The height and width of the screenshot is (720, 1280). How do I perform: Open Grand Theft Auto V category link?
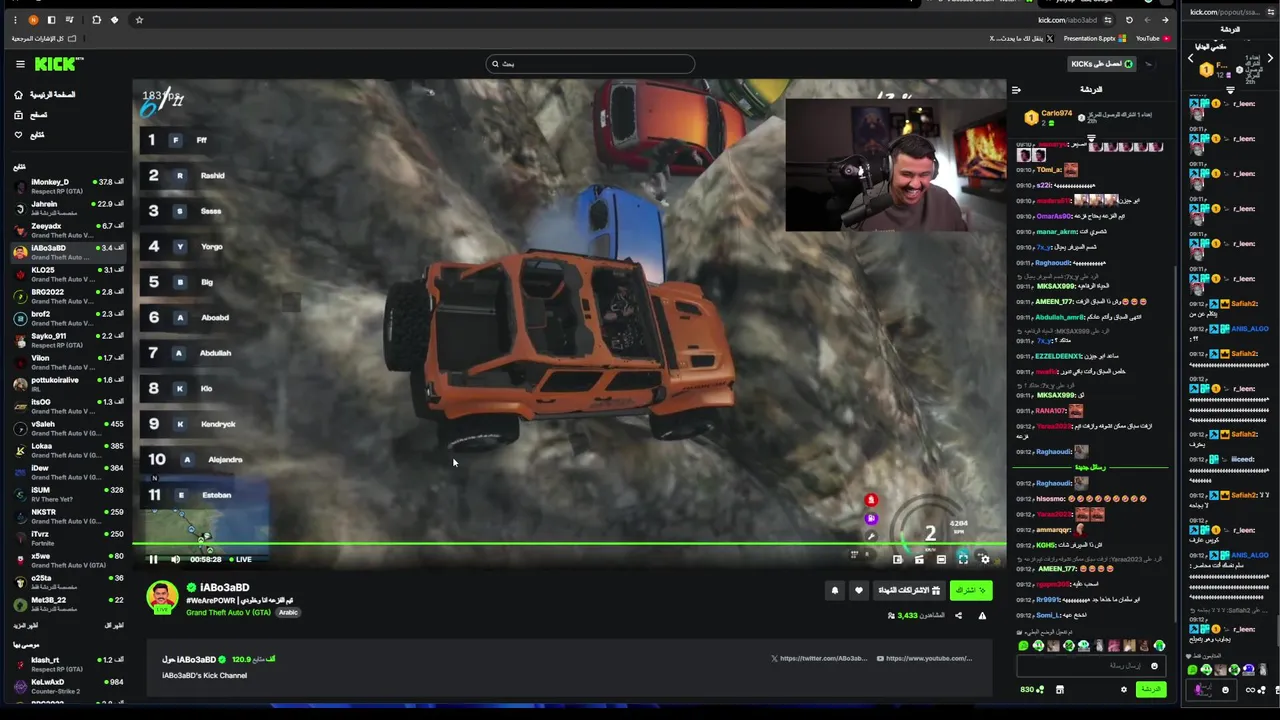pos(228,613)
